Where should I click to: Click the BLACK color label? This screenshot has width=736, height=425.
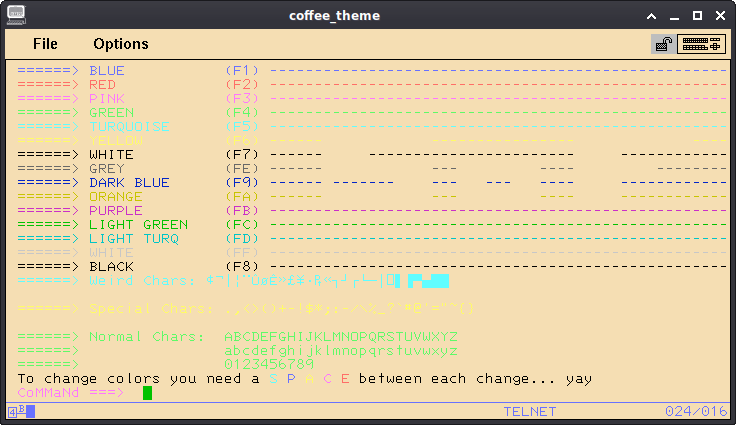(x=112, y=267)
